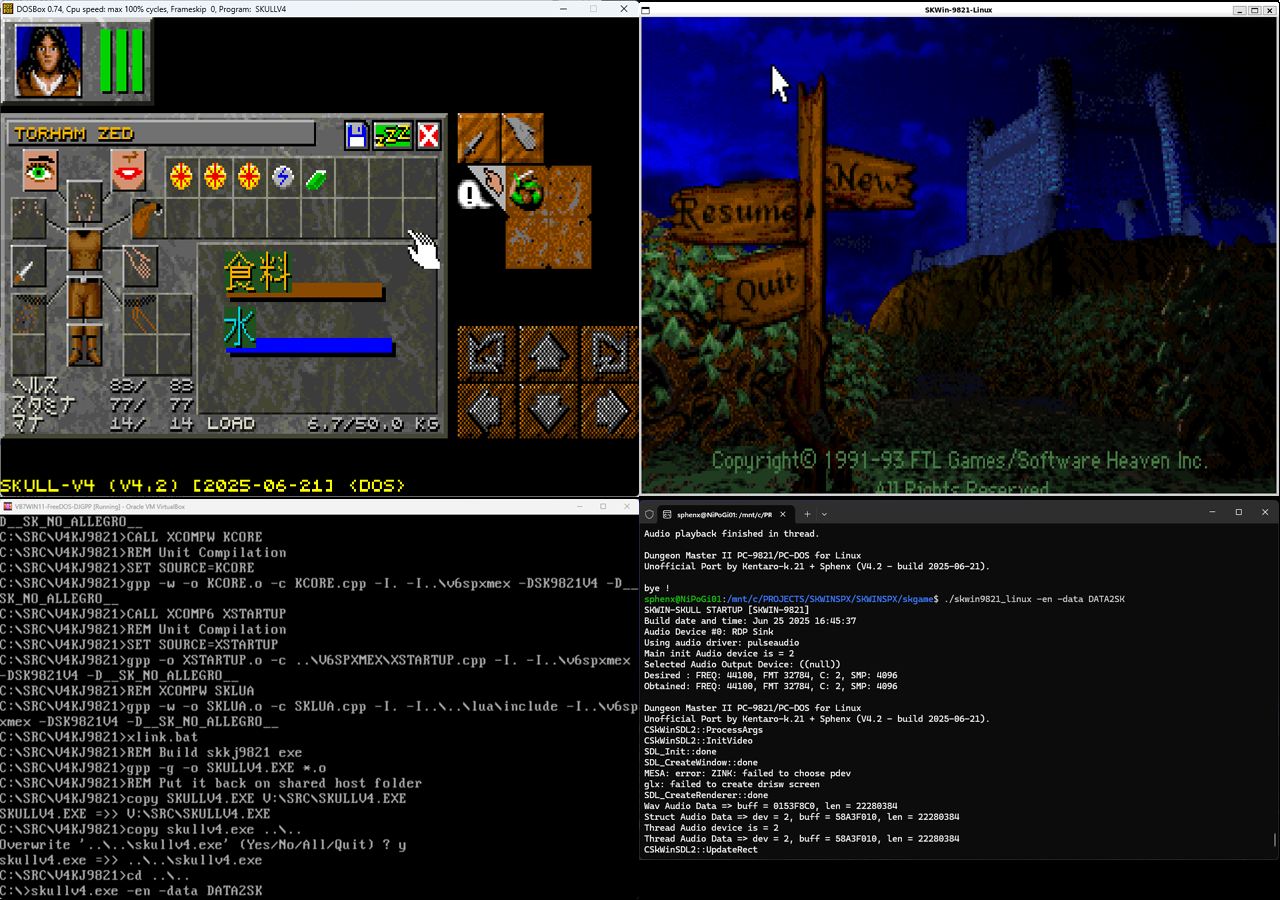Click the move forward arrow
This screenshot has height=900, width=1280.
(547, 353)
